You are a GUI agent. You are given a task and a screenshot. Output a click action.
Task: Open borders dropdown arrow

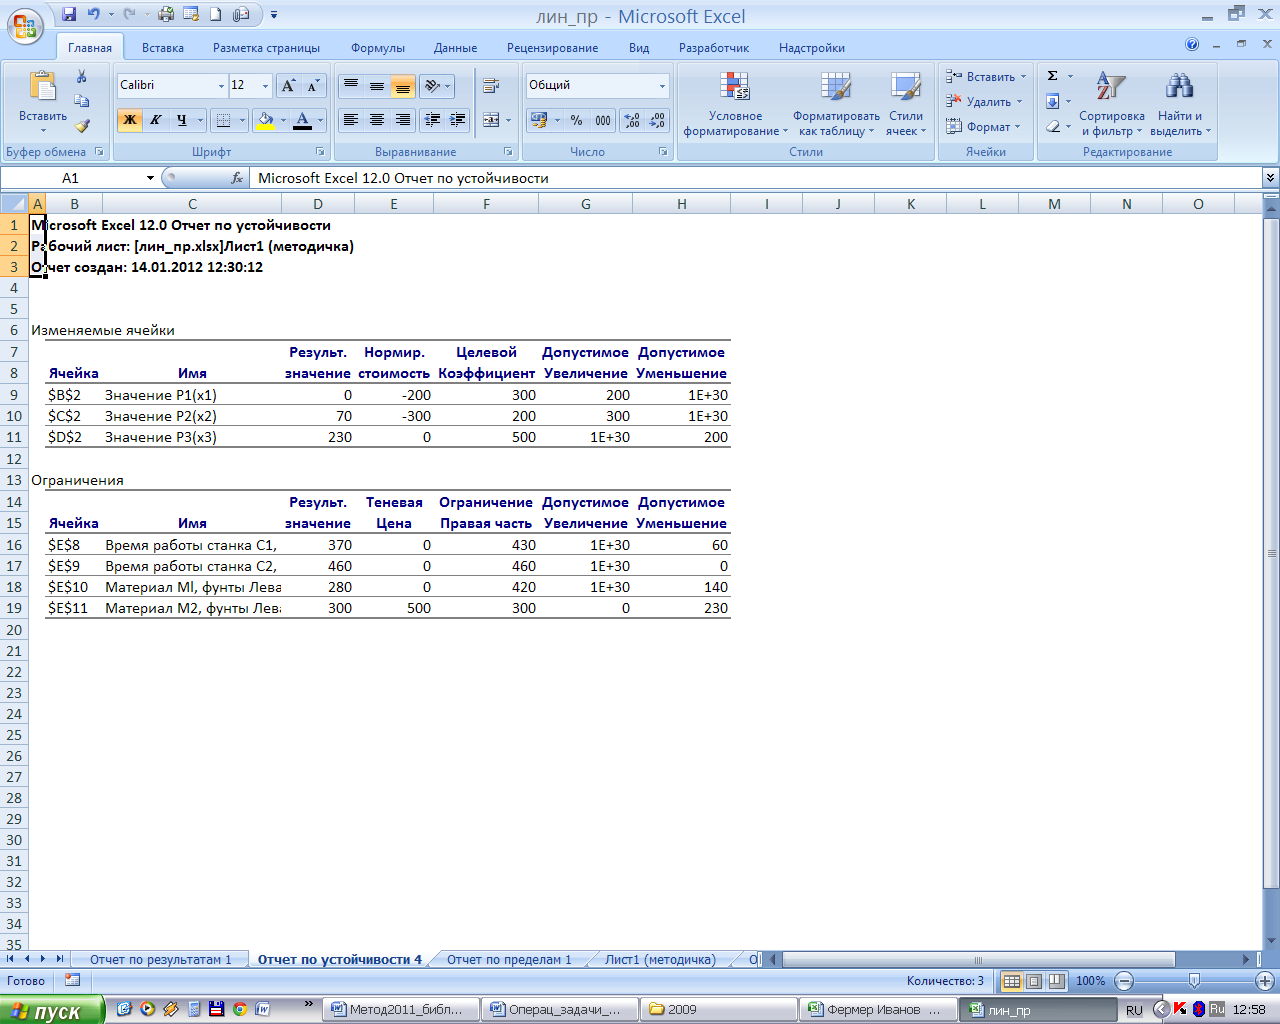[x=242, y=120]
